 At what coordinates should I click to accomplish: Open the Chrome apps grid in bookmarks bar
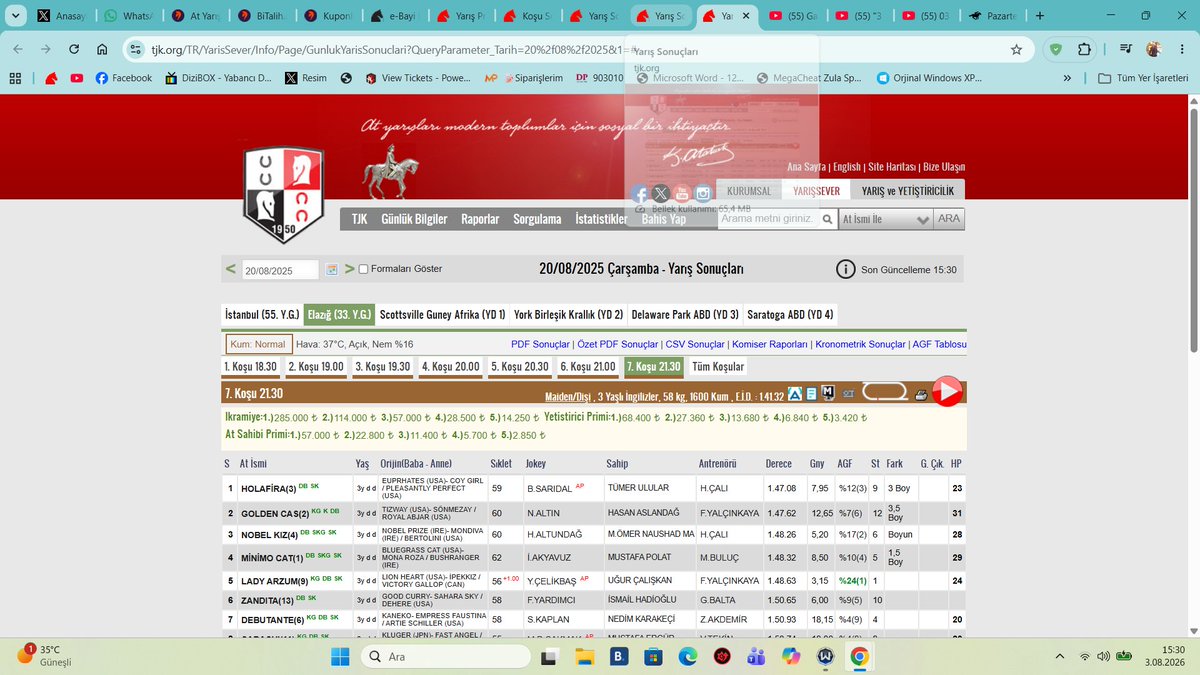click(14, 78)
